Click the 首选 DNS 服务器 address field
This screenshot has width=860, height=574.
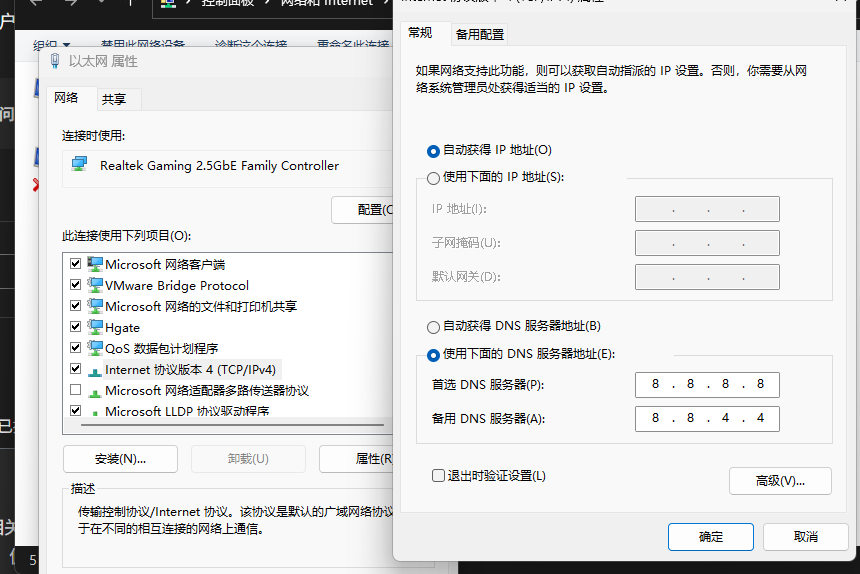(707, 385)
